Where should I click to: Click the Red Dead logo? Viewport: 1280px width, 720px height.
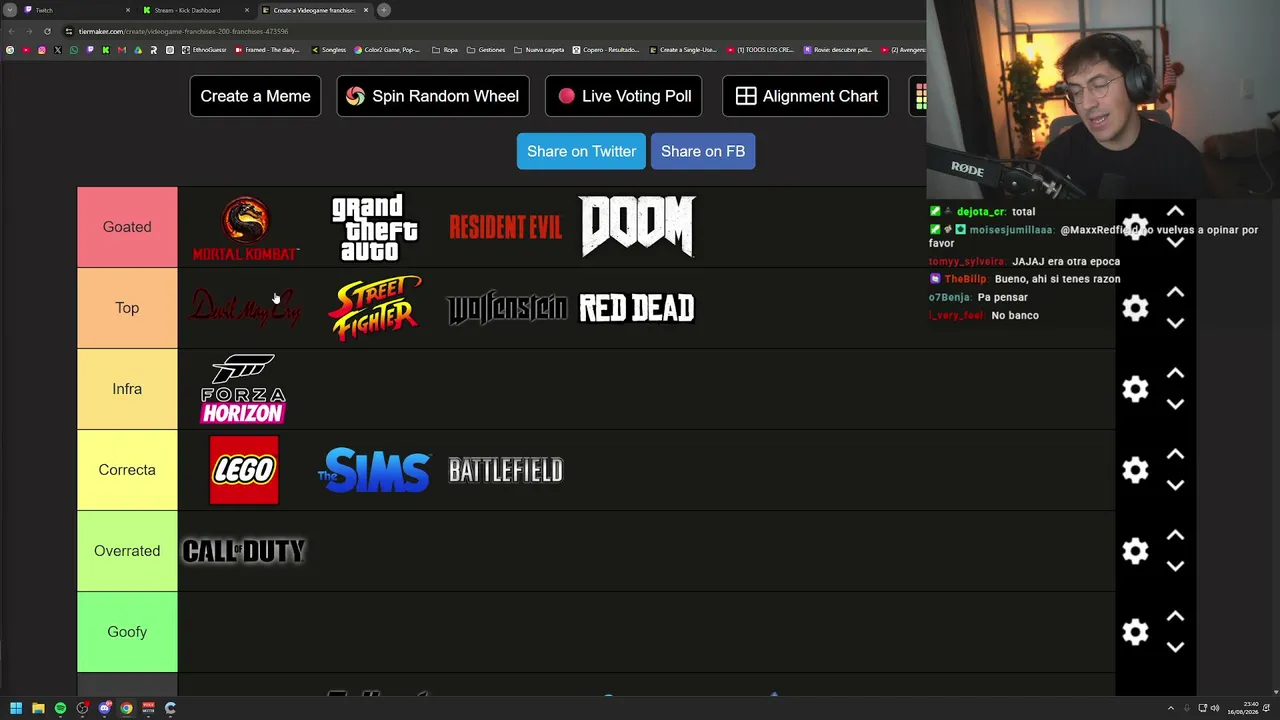tap(637, 308)
